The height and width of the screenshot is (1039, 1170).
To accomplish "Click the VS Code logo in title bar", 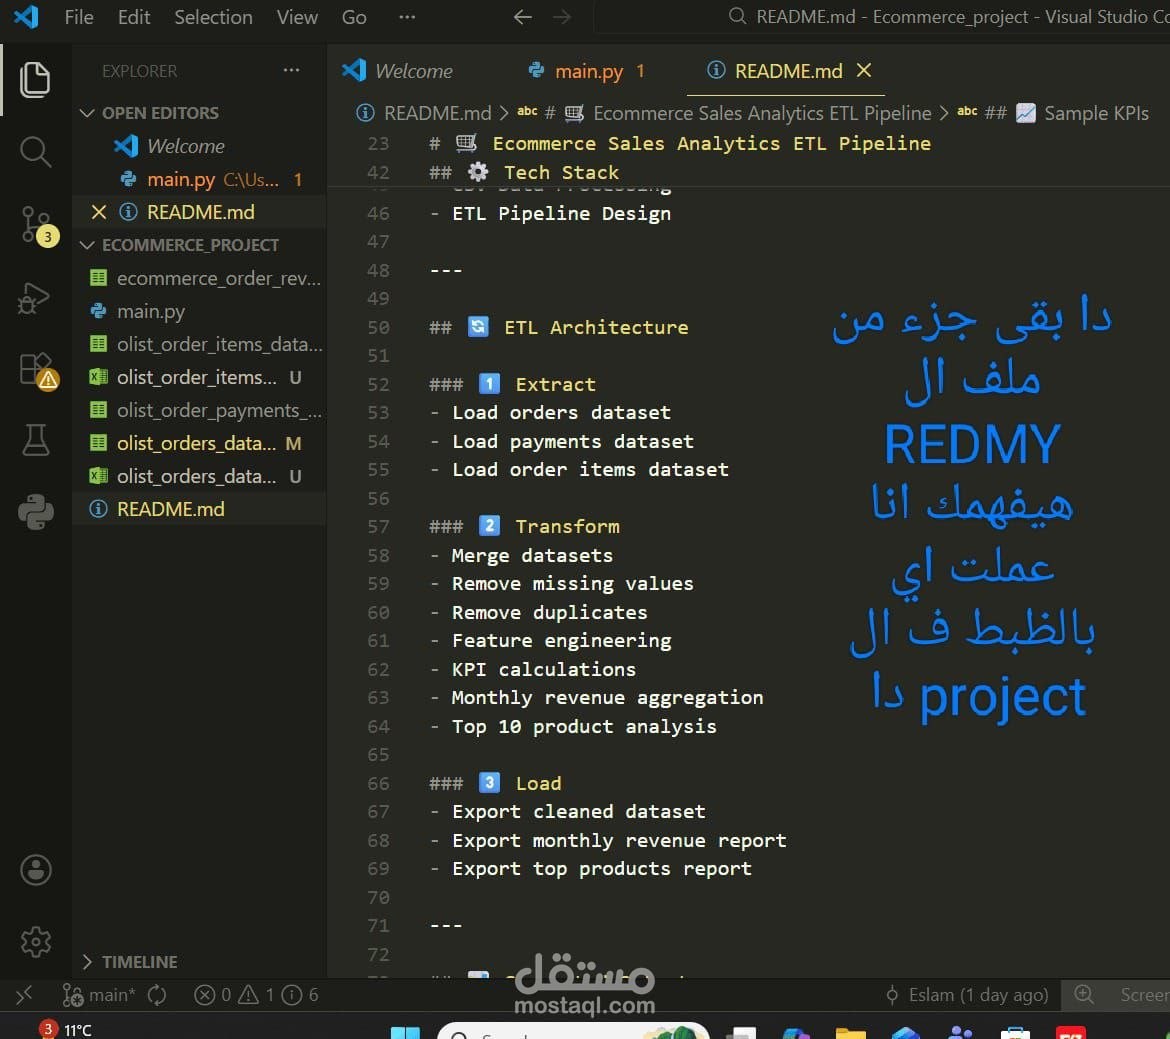I will (27, 16).
